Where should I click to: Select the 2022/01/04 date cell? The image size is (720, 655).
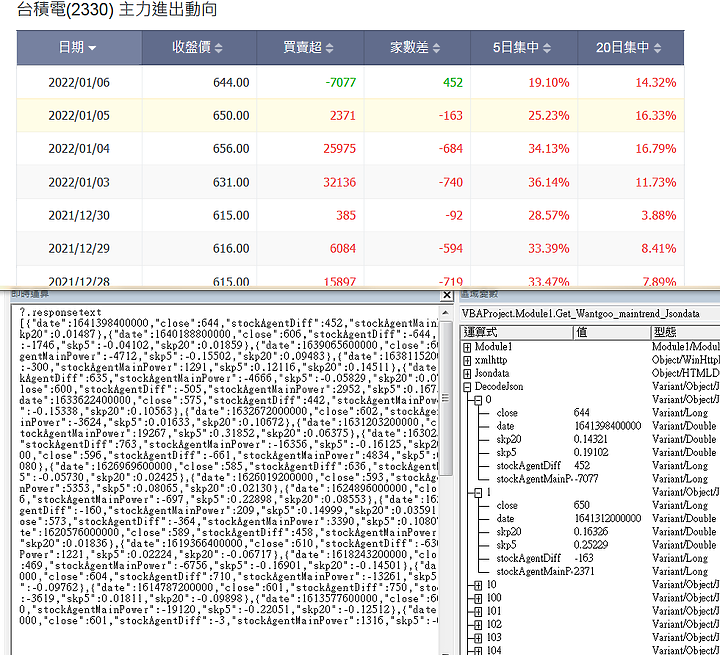[79, 149]
